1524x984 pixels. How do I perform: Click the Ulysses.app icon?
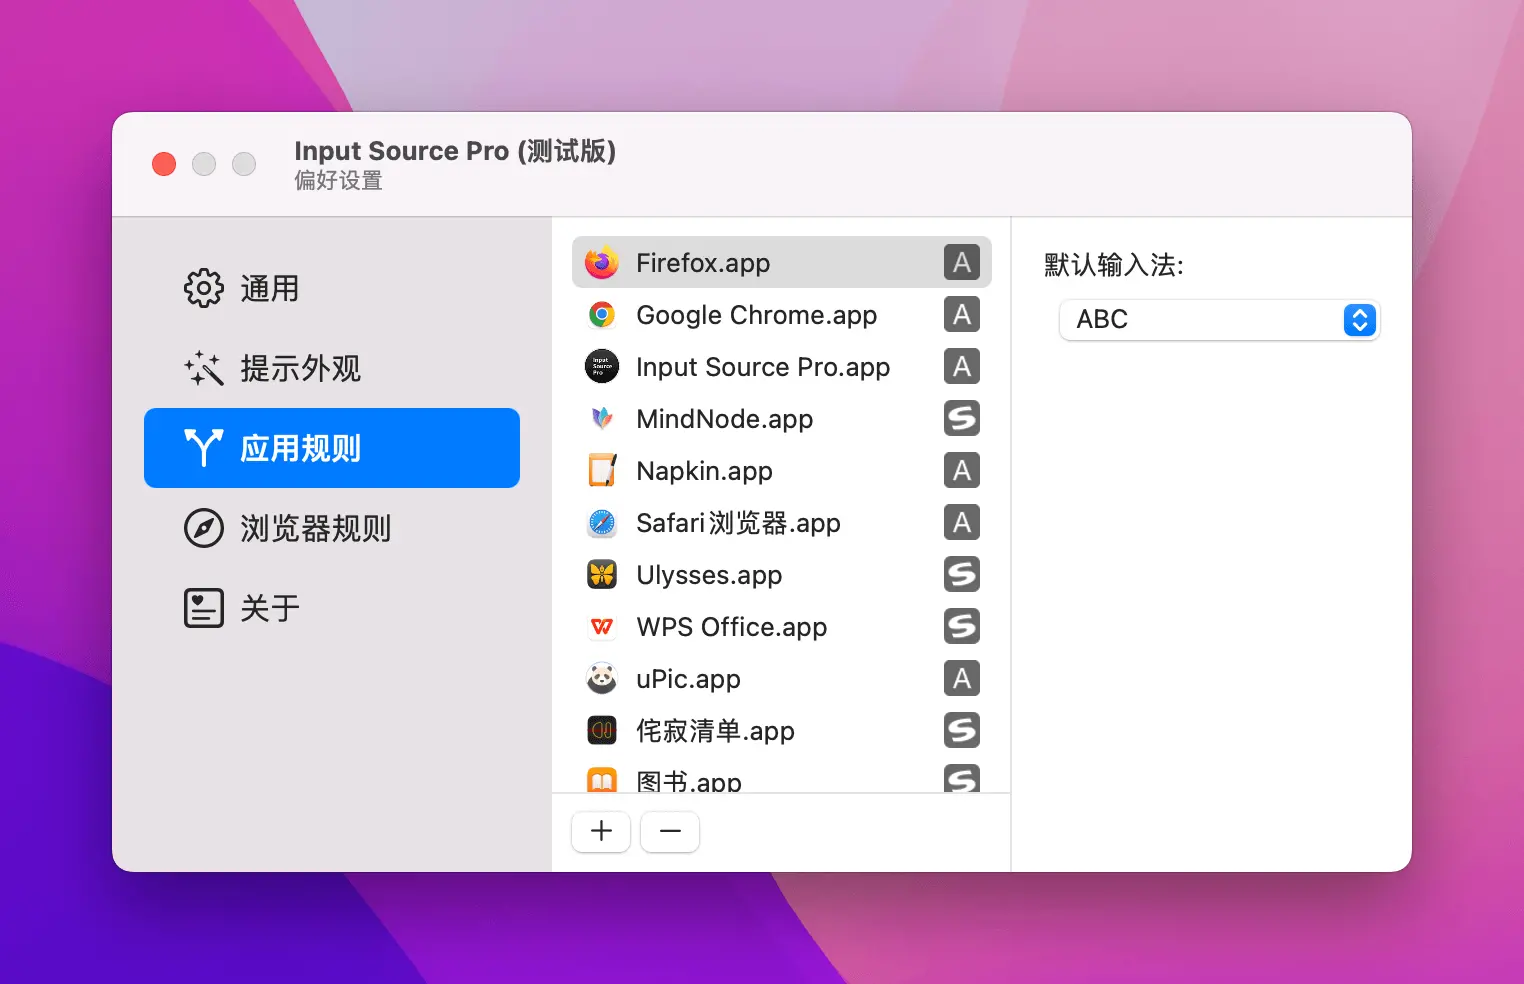pos(601,574)
